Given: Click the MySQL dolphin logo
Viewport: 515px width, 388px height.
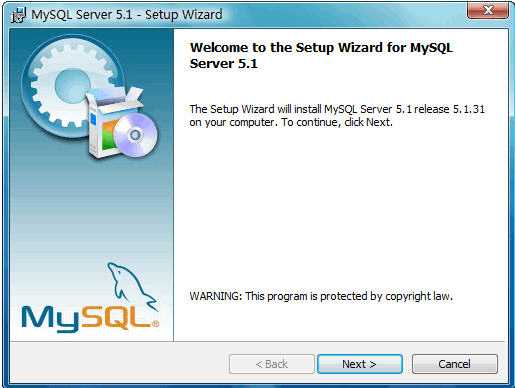Looking at the screenshot, I should pyautogui.click(x=132, y=287).
